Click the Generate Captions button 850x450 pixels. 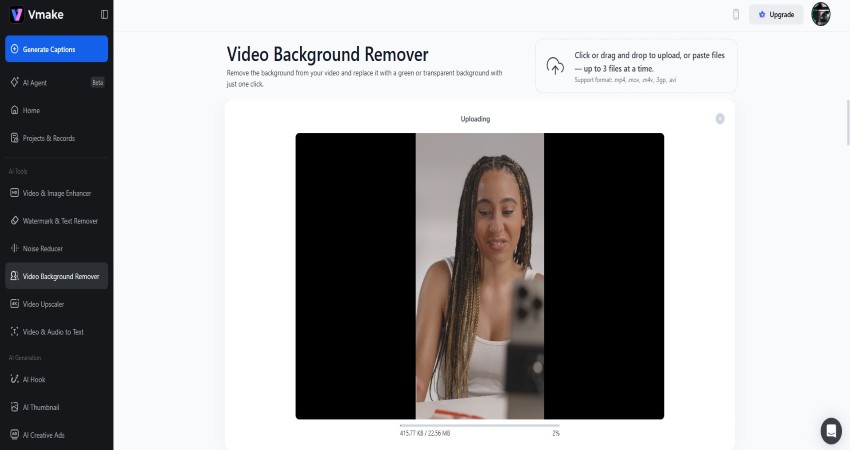coord(56,49)
